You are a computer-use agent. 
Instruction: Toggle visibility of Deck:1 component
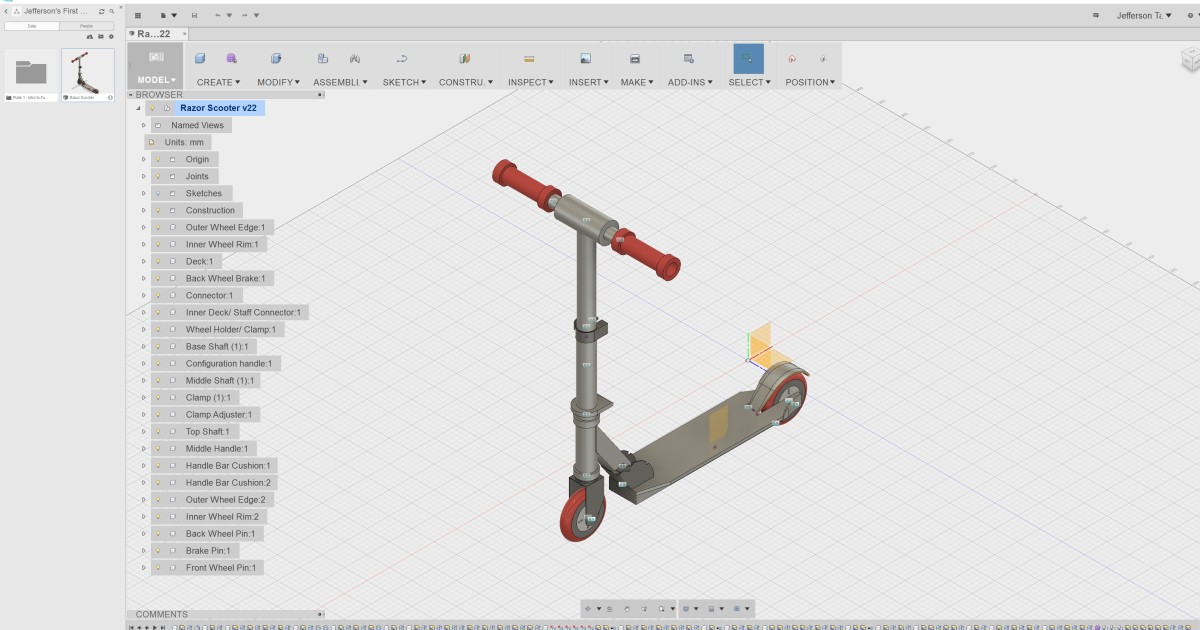coord(159,261)
